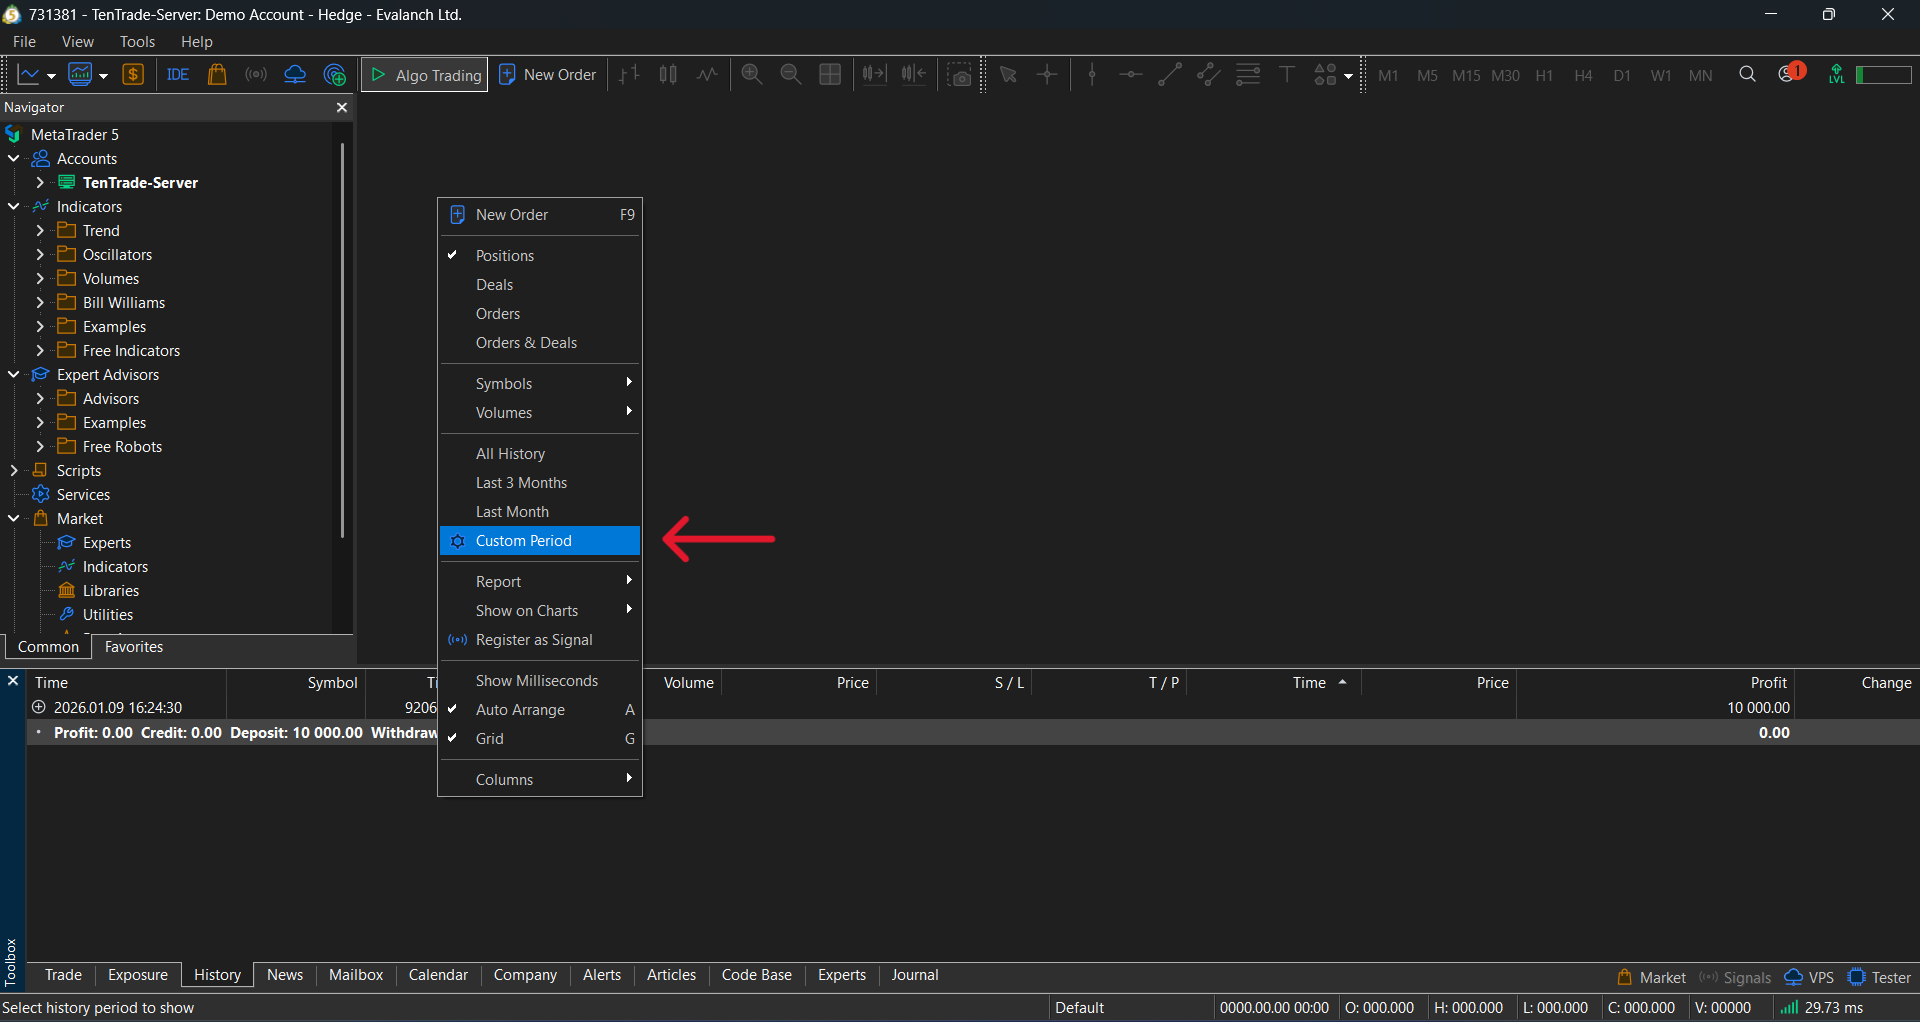Select Last 3 Months history
Image resolution: width=1920 pixels, height=1022 pixels.
tap(540, 483)
